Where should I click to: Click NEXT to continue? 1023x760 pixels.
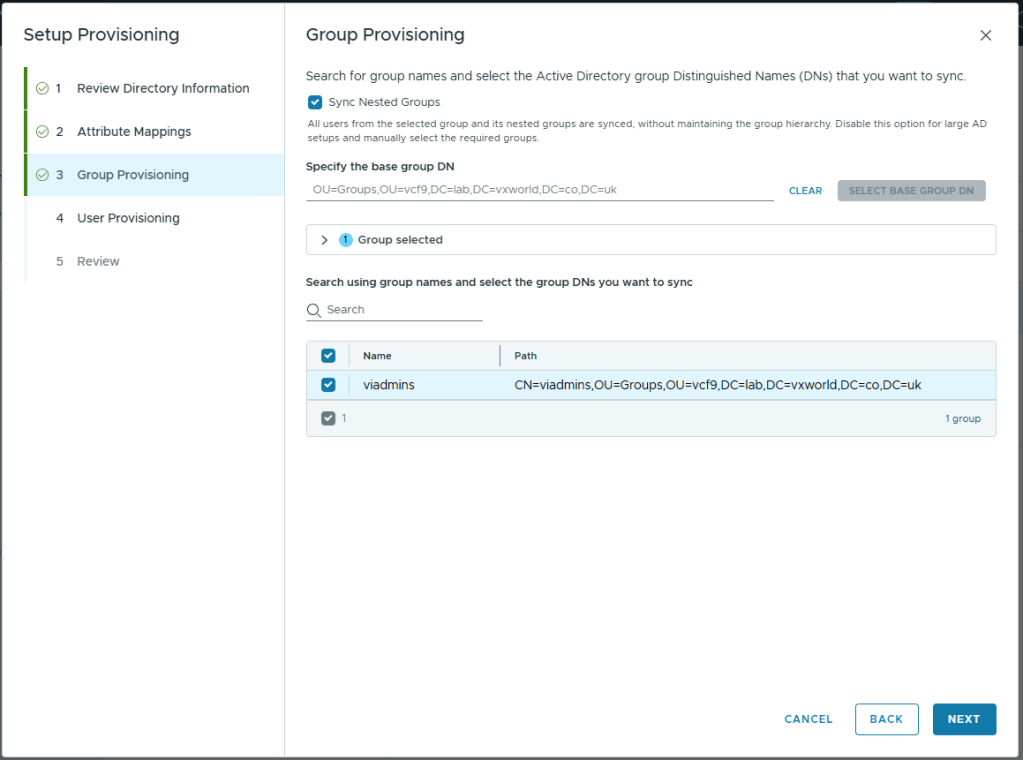tap(963, 719)
